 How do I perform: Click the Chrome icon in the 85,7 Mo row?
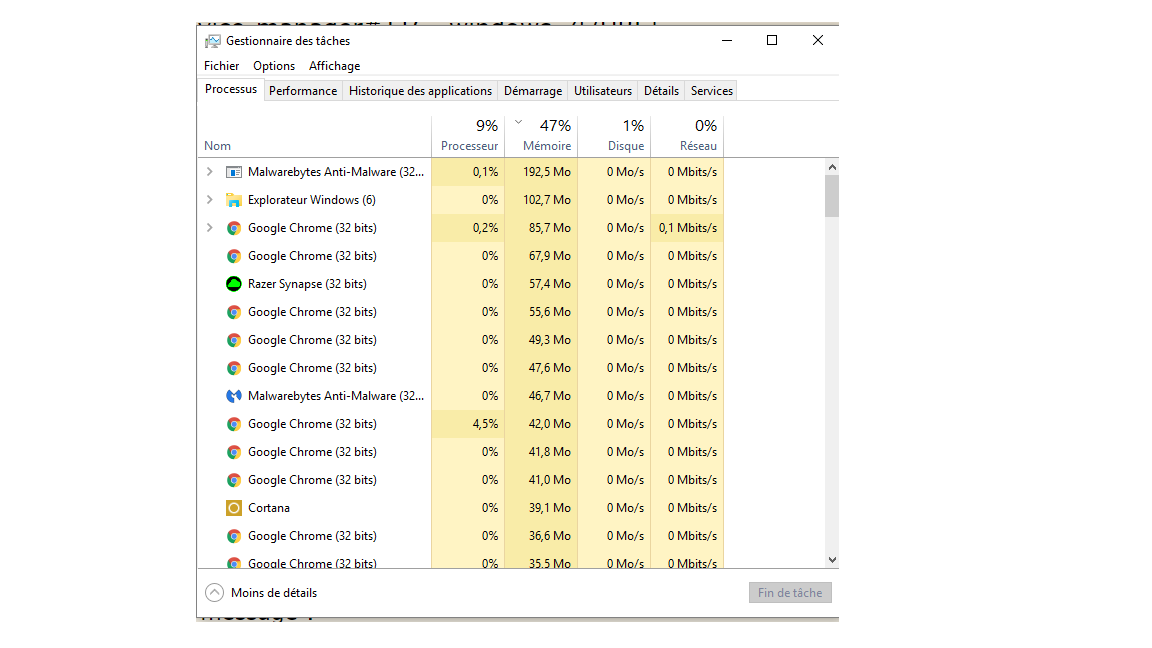234,228
